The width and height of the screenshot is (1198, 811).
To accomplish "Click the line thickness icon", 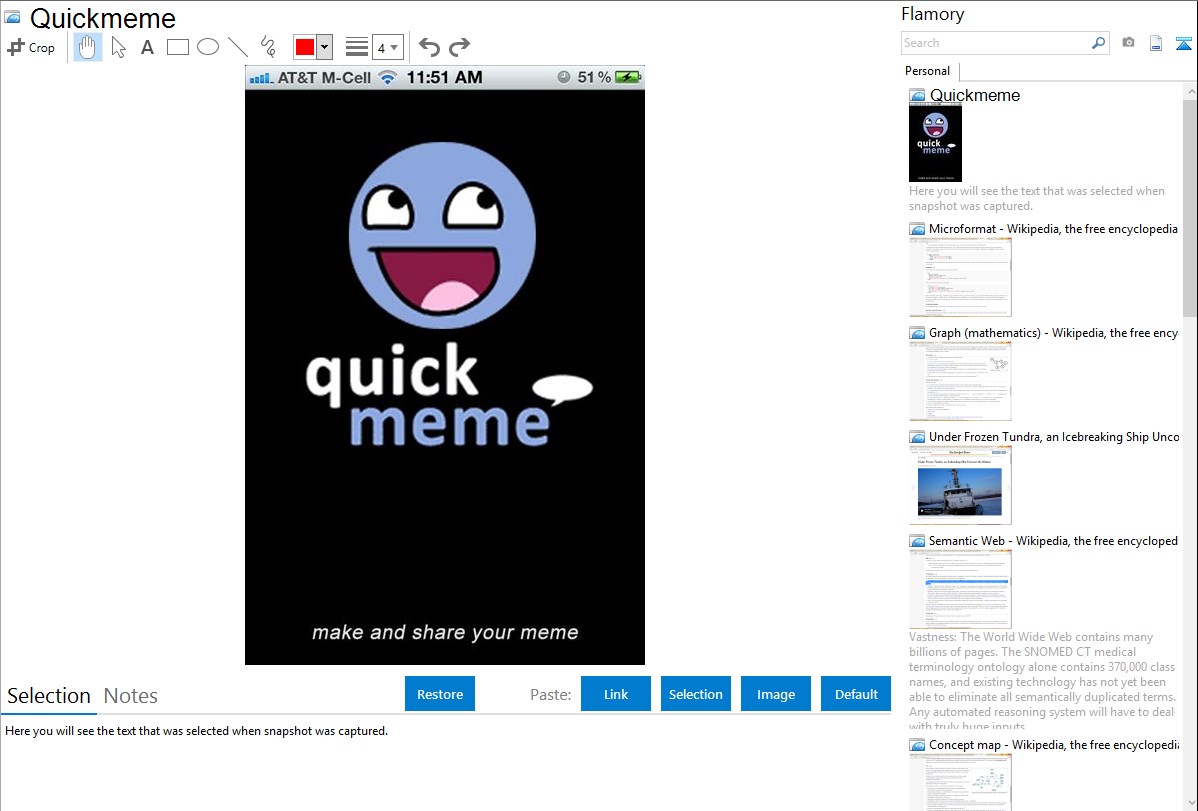I will (356, 47).
